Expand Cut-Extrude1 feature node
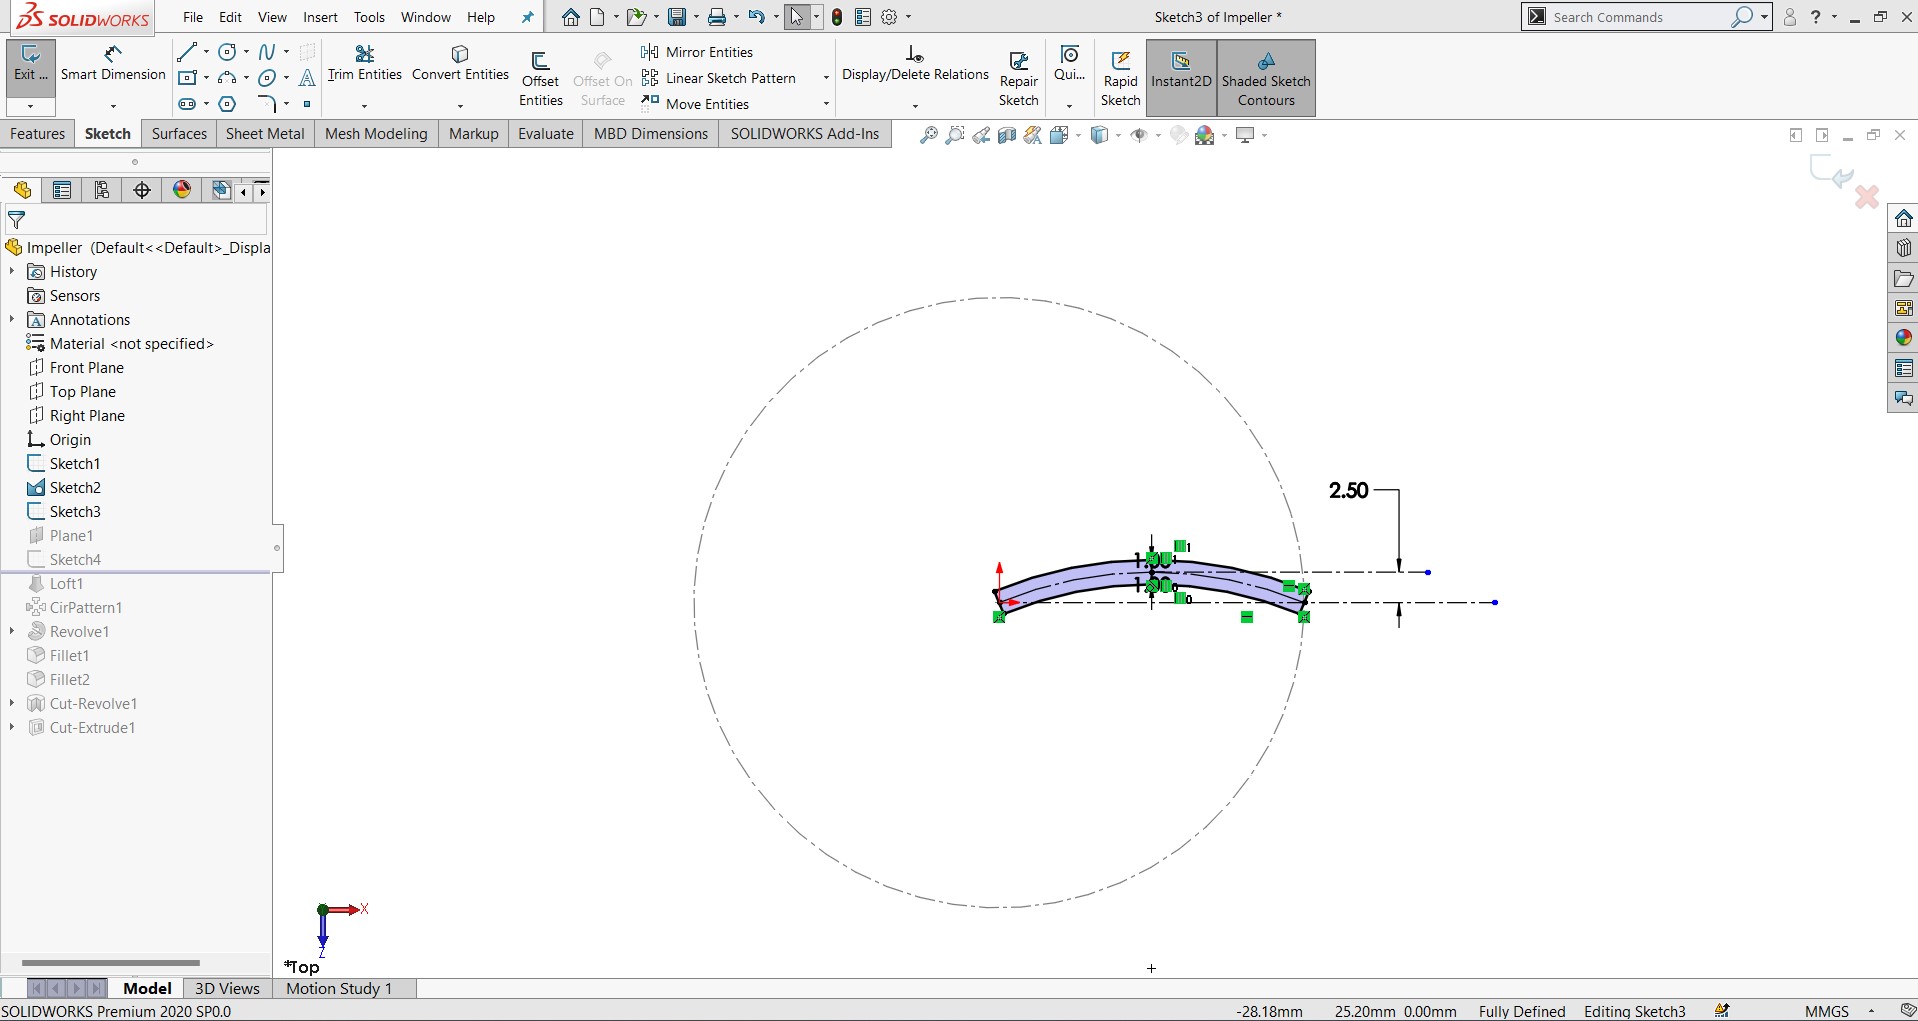The image size is (1918, 1021). [x=12, y=727]
